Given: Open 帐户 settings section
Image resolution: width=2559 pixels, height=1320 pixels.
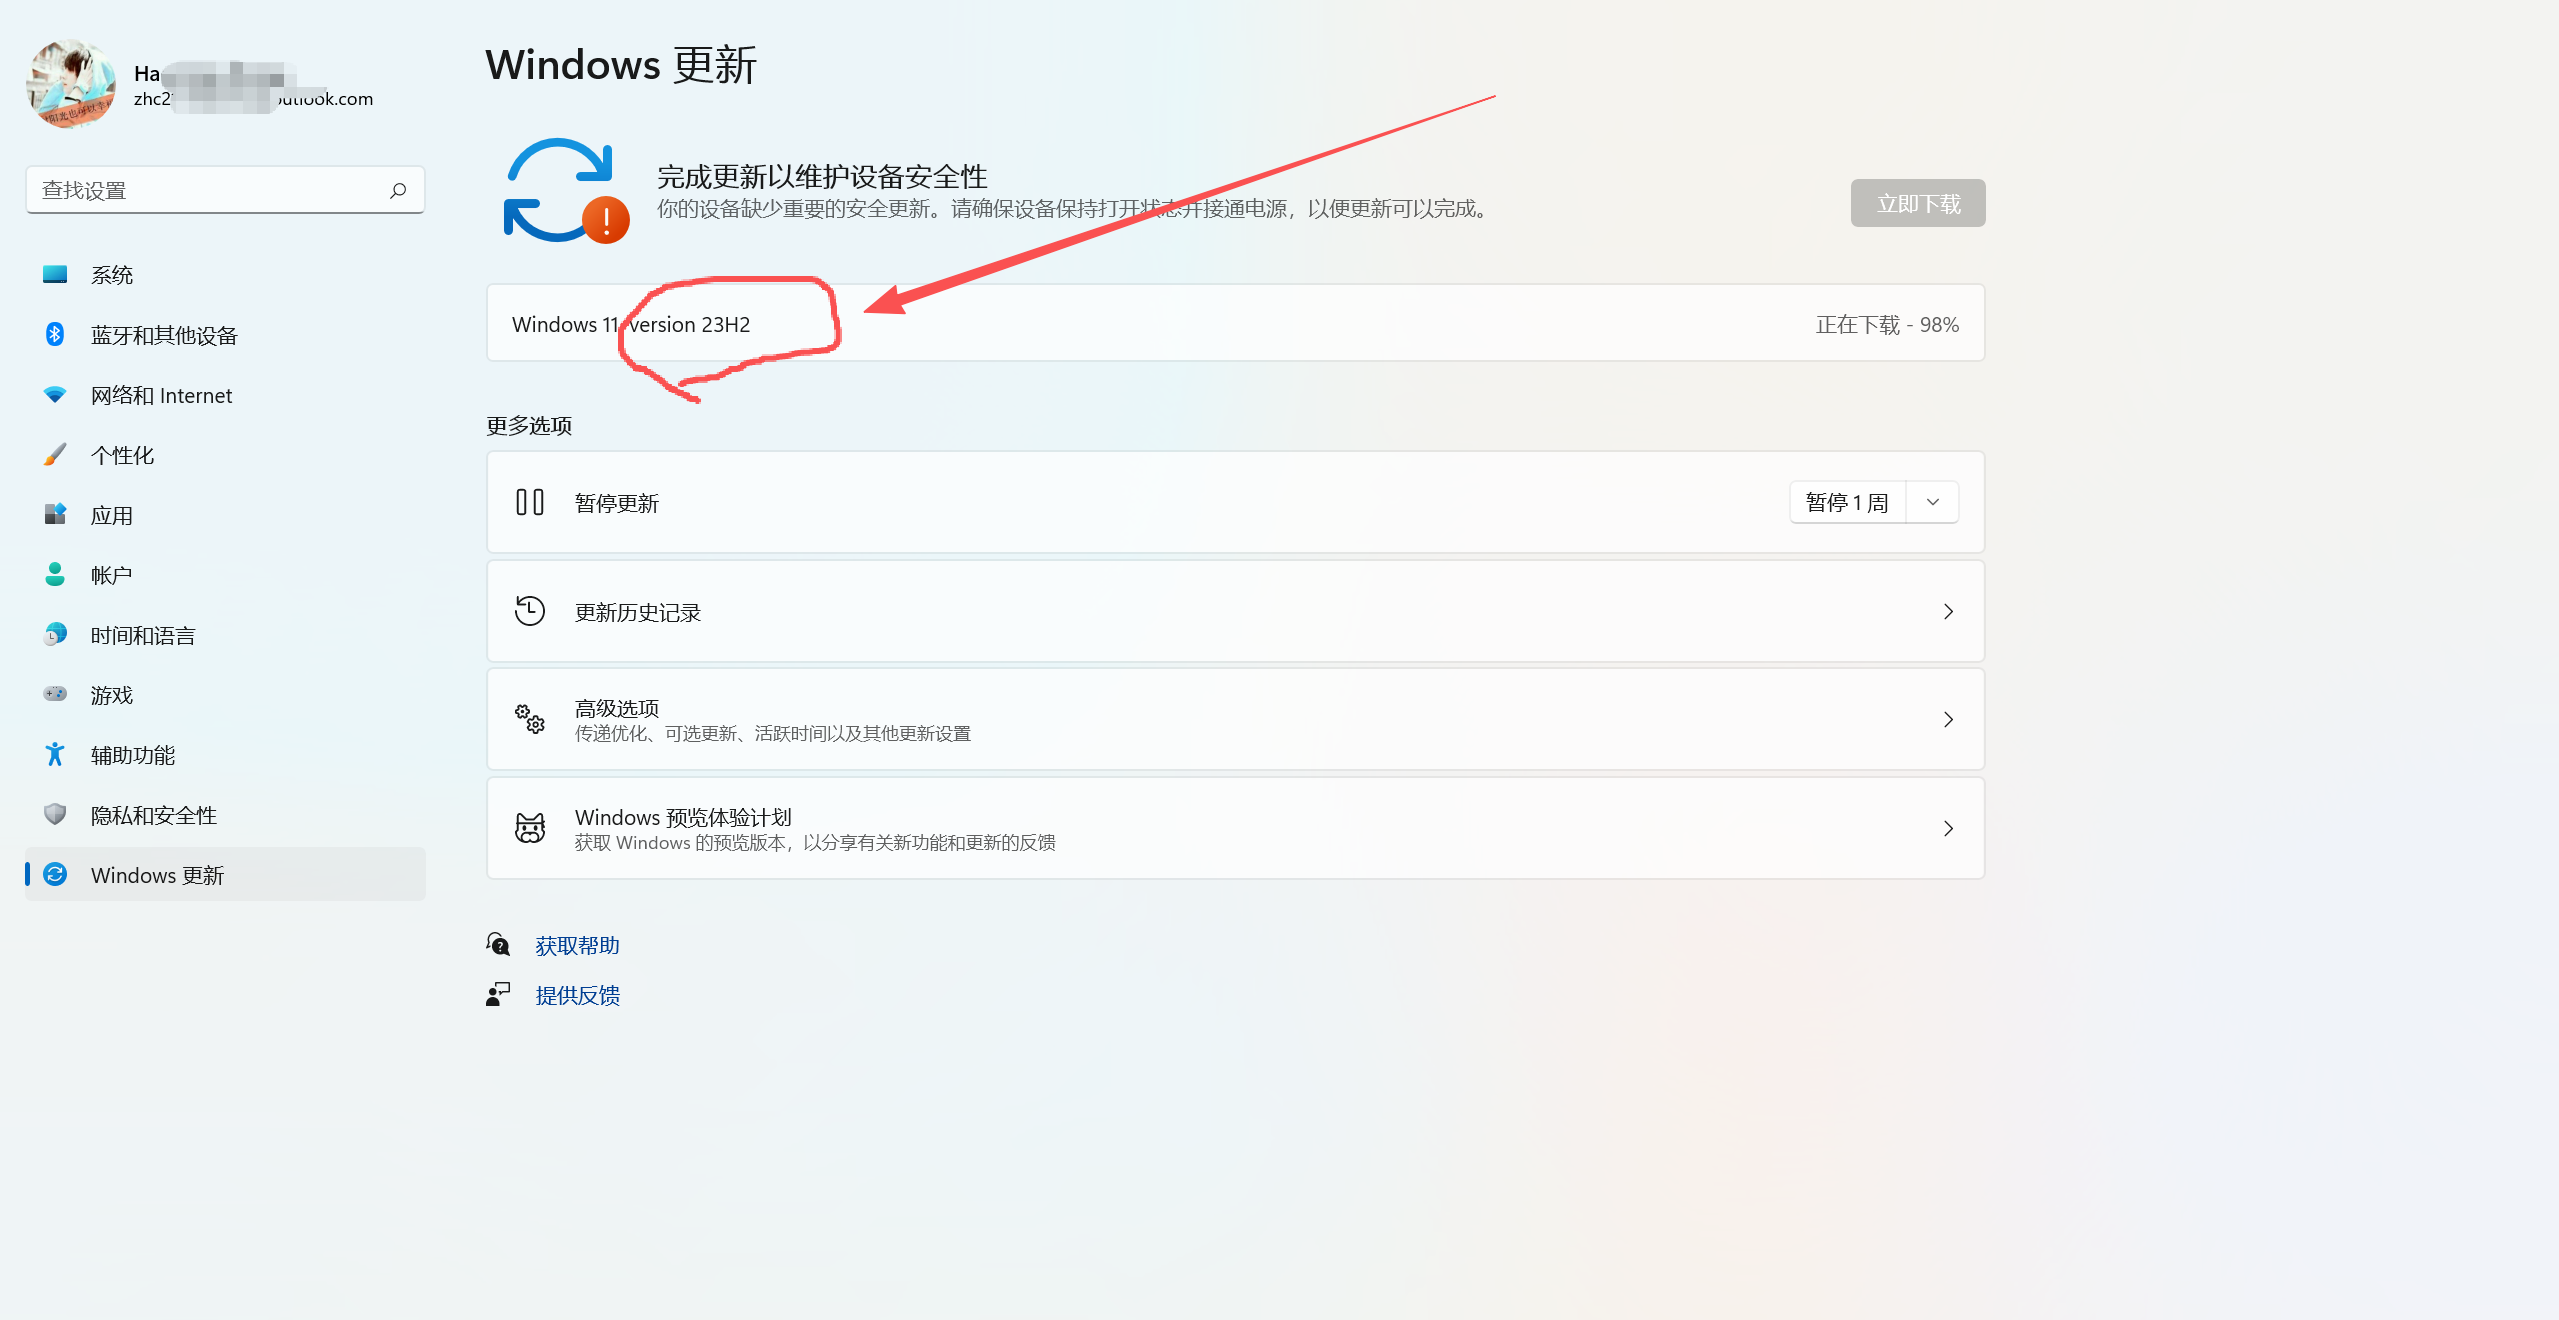Looking at the screenshot, I should (x=111, y=575).
